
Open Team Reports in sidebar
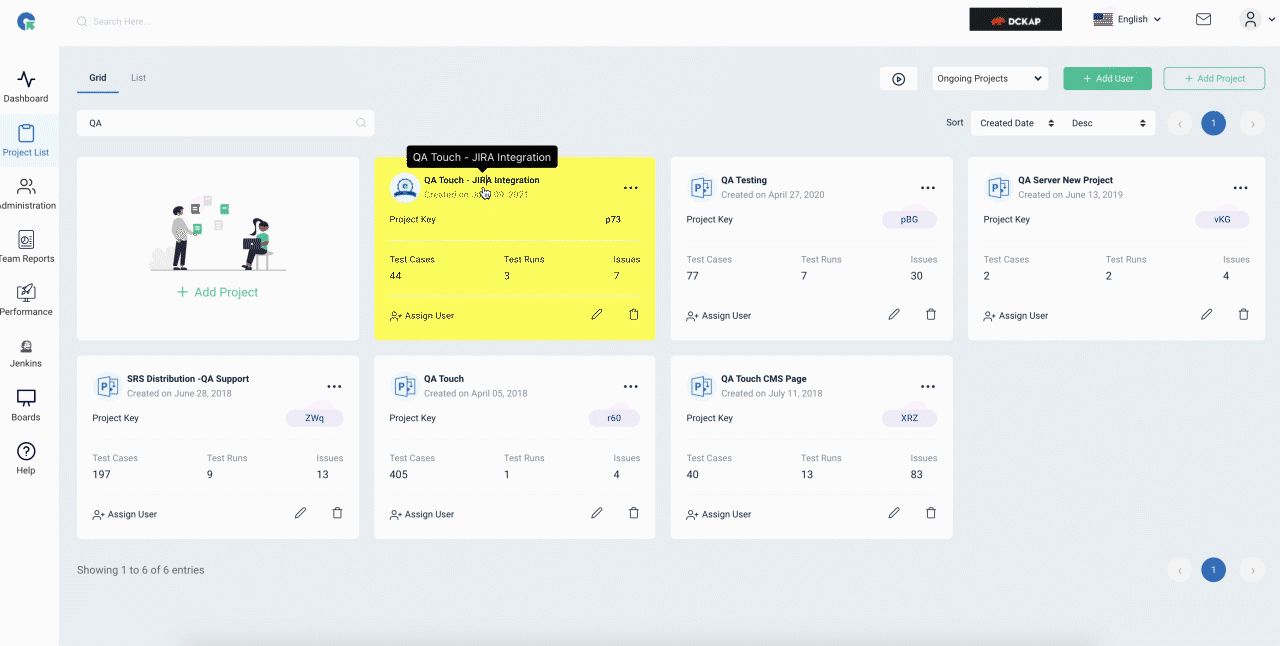(x=26, y=247)
